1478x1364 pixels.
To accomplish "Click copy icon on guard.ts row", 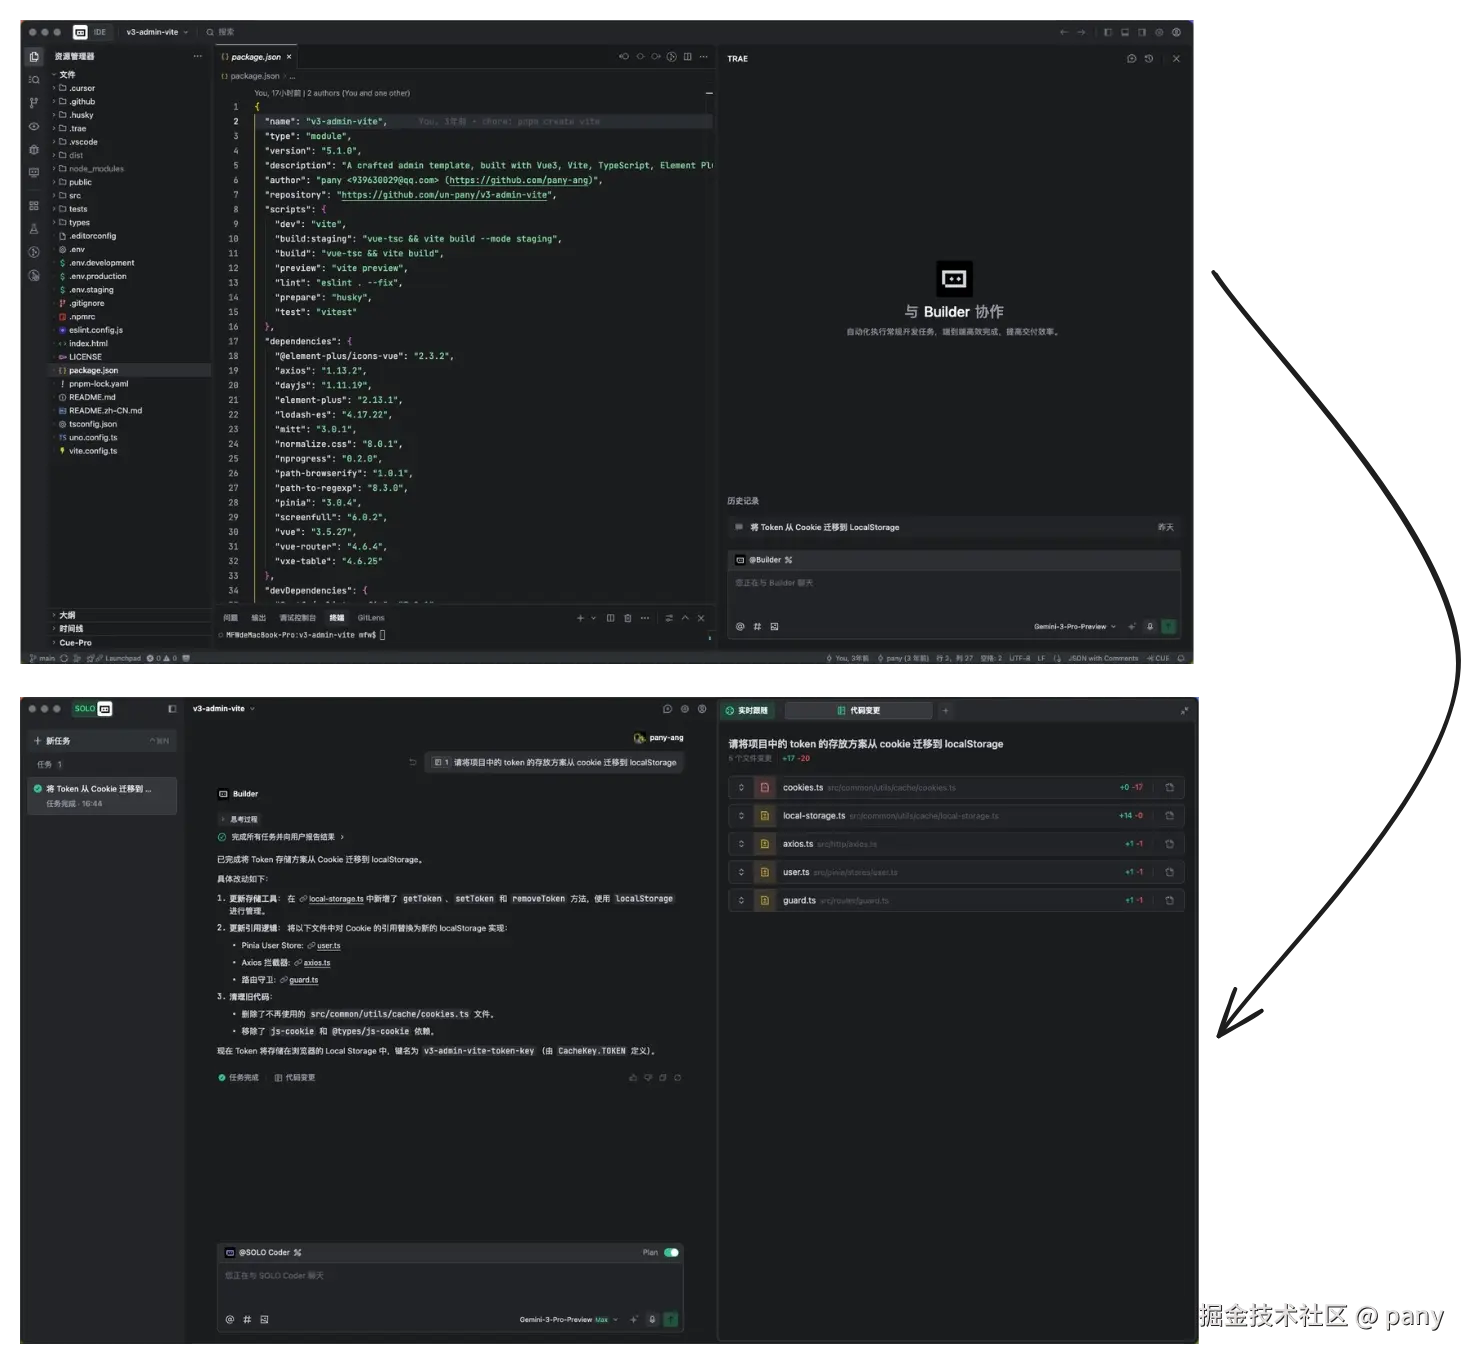I will [1169, 901].
